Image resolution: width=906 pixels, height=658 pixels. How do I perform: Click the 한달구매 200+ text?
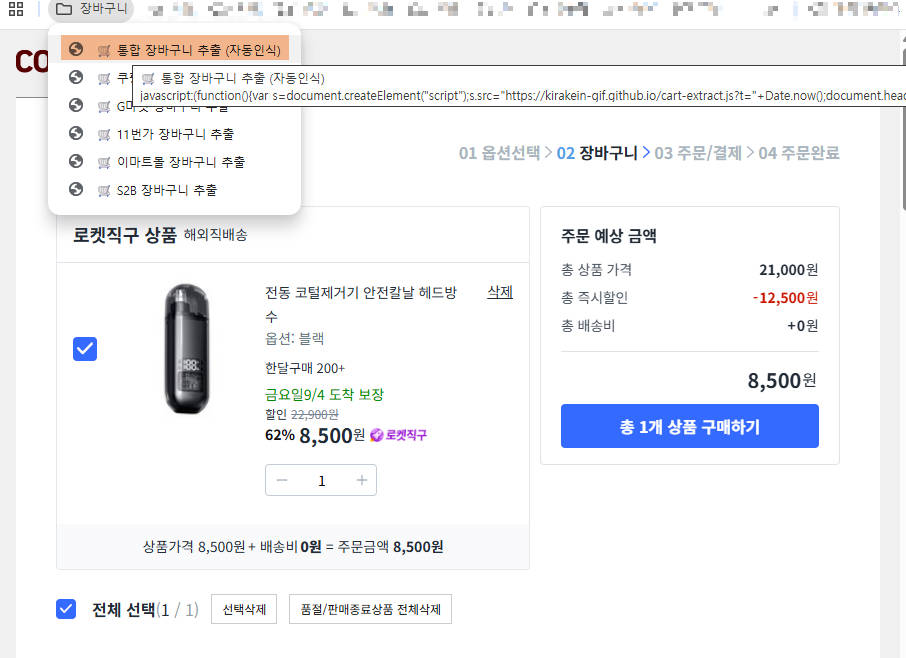tap(305, 368)
